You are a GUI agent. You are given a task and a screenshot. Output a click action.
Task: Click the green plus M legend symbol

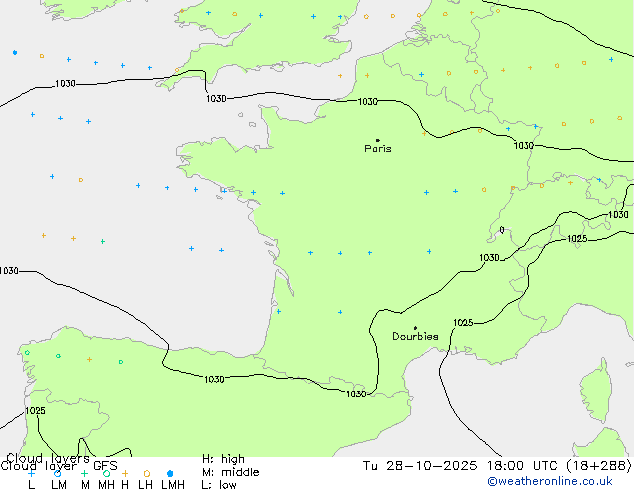[x=84, y=473]
